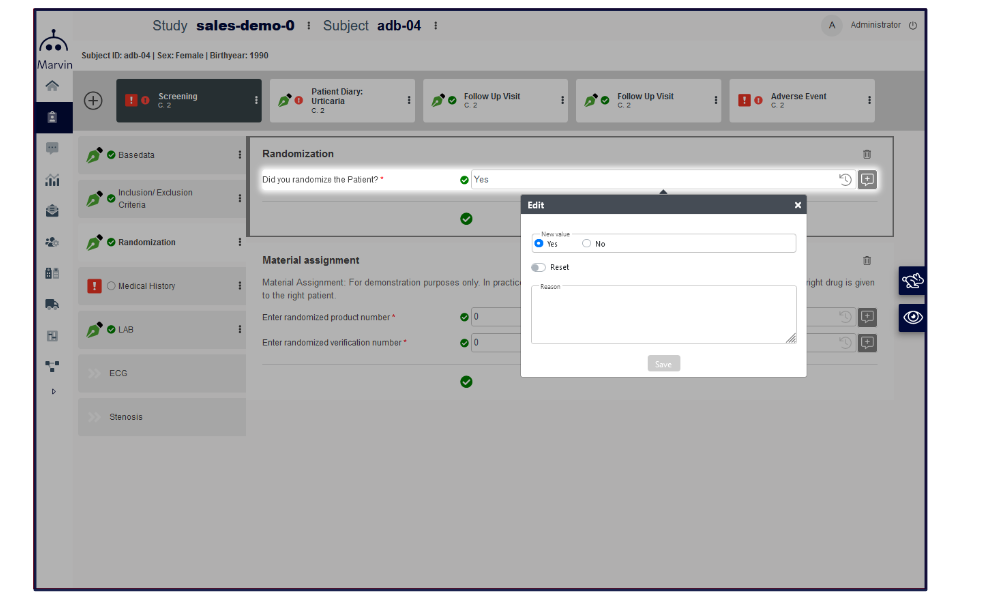Delete Randomization section via trash icon

[x=867, y=155]
